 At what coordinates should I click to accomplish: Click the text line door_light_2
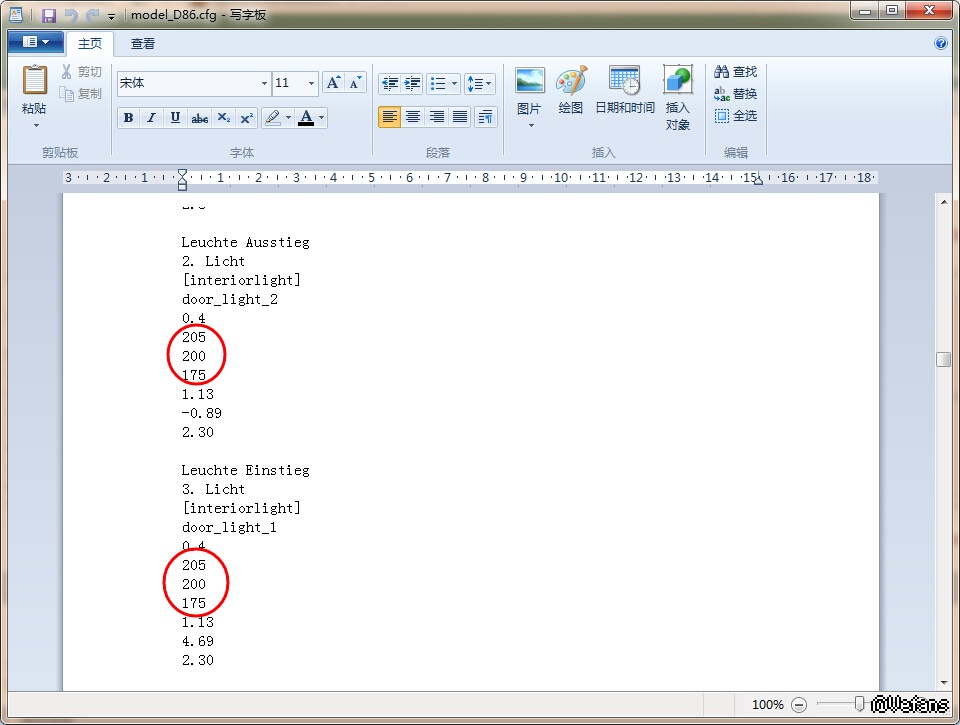click(230, 299)
